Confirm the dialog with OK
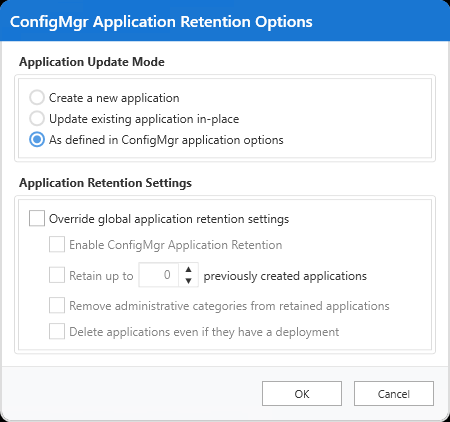 302,394
